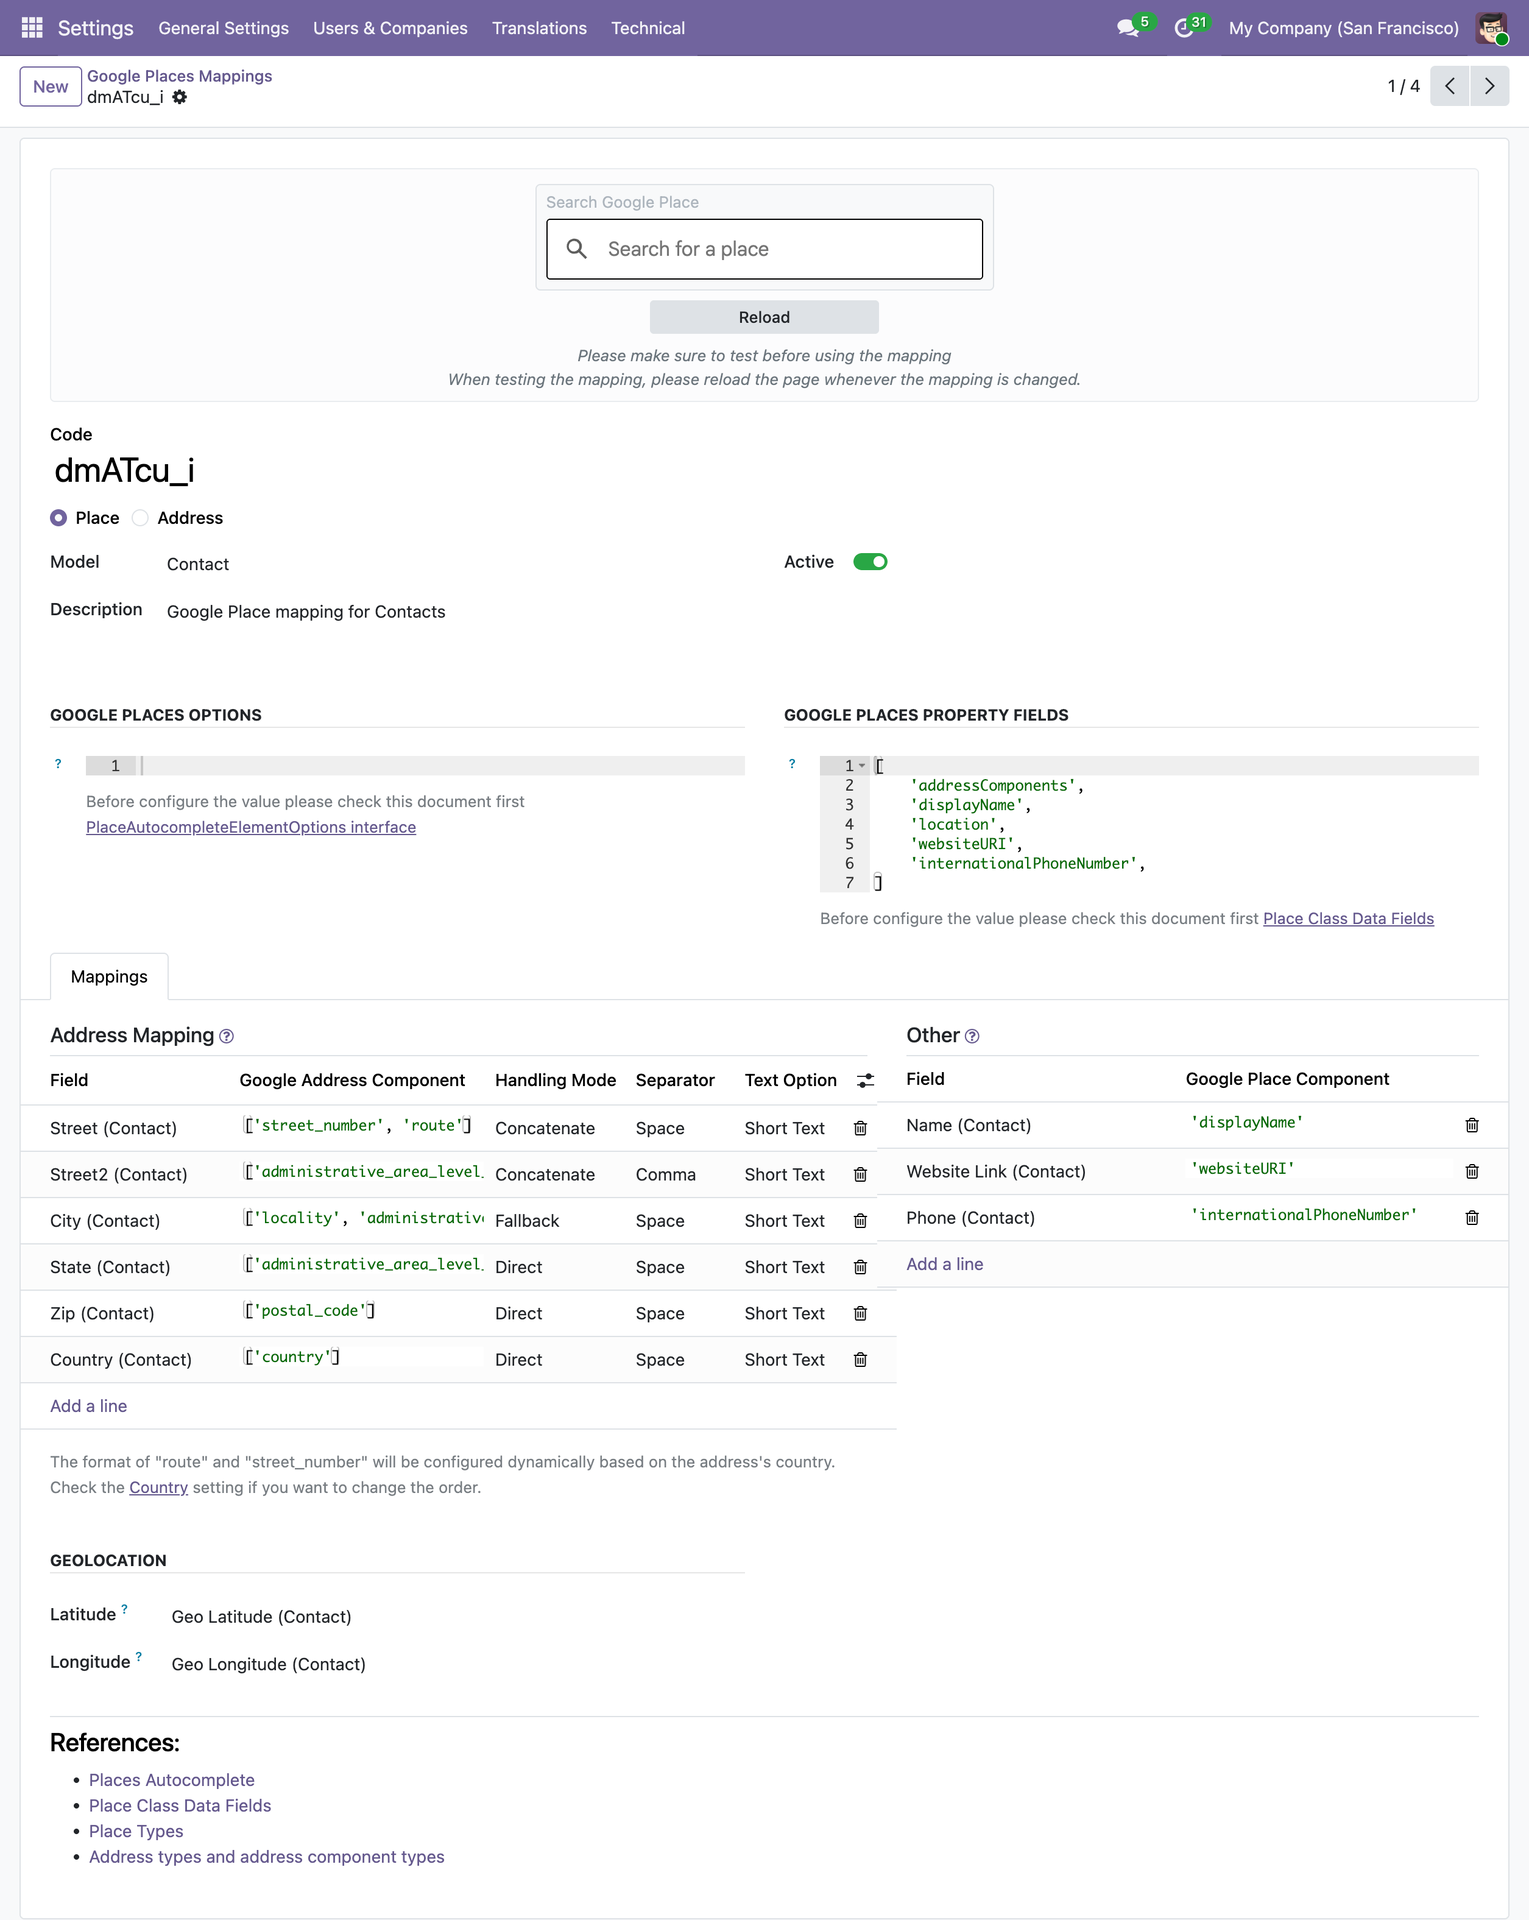Edit the Code field dmATcu_i

125,470
